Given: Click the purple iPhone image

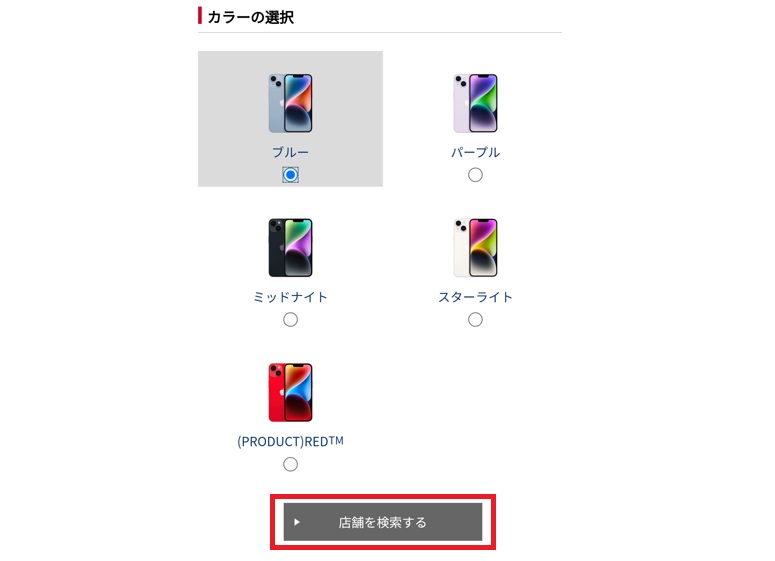Looking at the screenshot, I should click(x=475, y=103).
